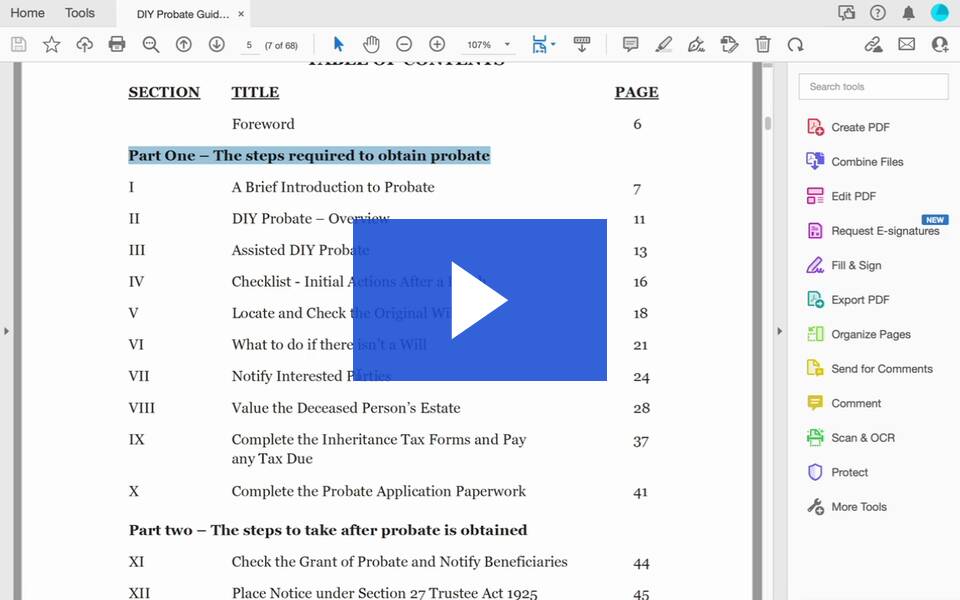
Task: Send file by email envelope
Action: coord(907,44)
